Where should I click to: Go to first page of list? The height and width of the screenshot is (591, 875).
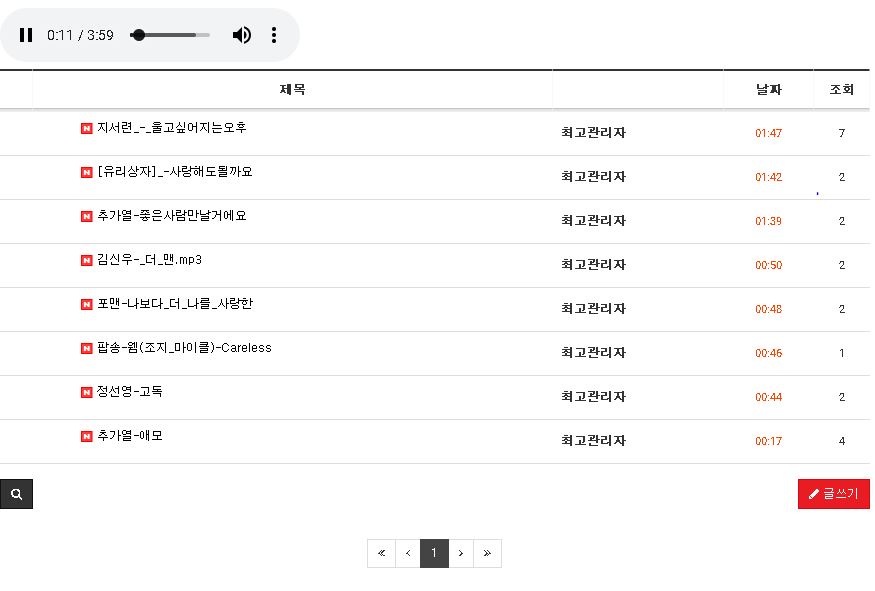(381, 553)
